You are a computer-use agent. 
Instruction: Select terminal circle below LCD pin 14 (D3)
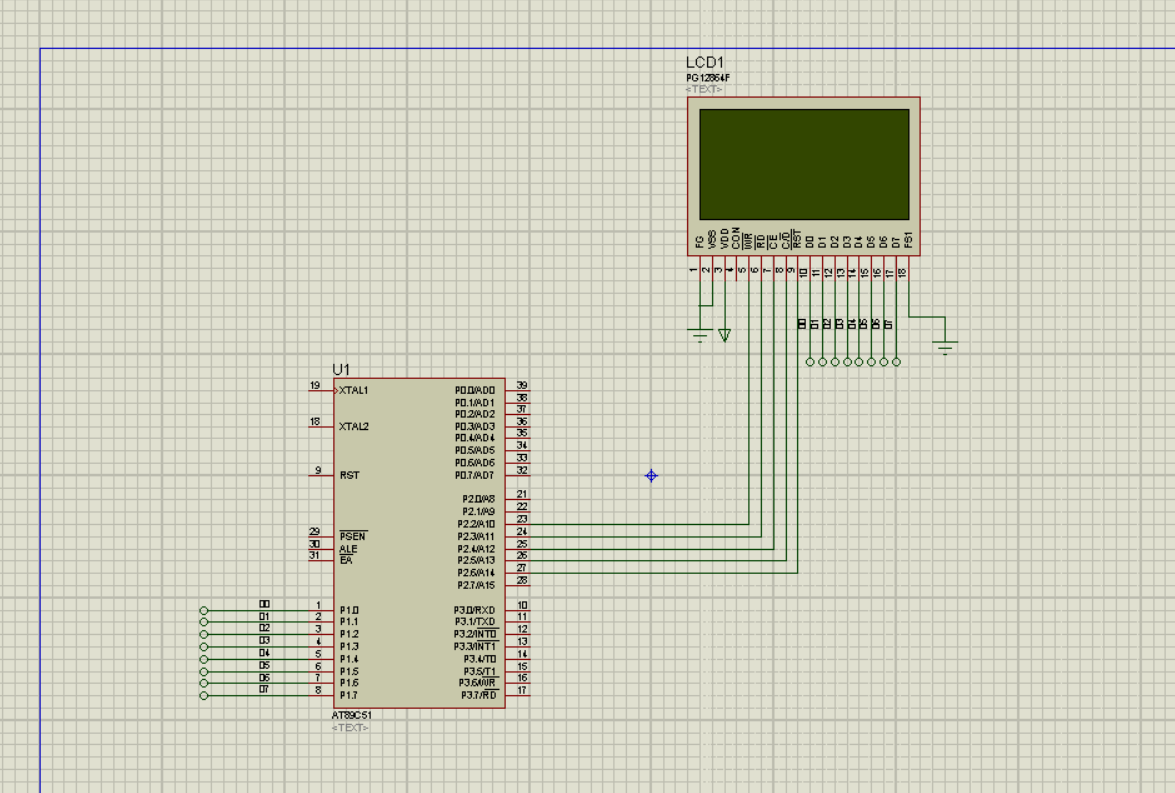(x=848, y=362)
